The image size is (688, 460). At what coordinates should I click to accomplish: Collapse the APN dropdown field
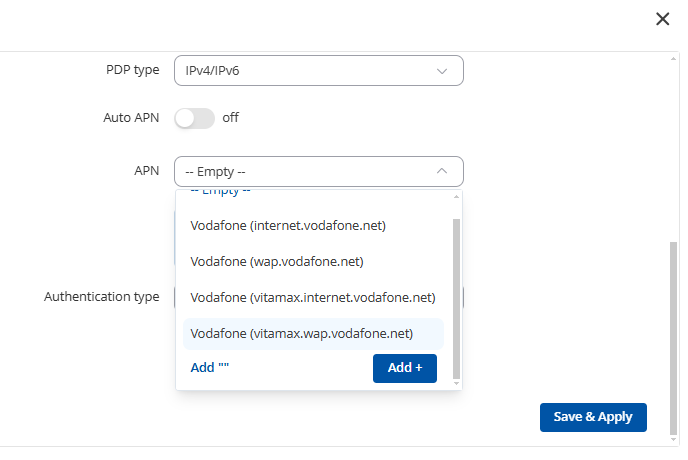tap(319, 171)
